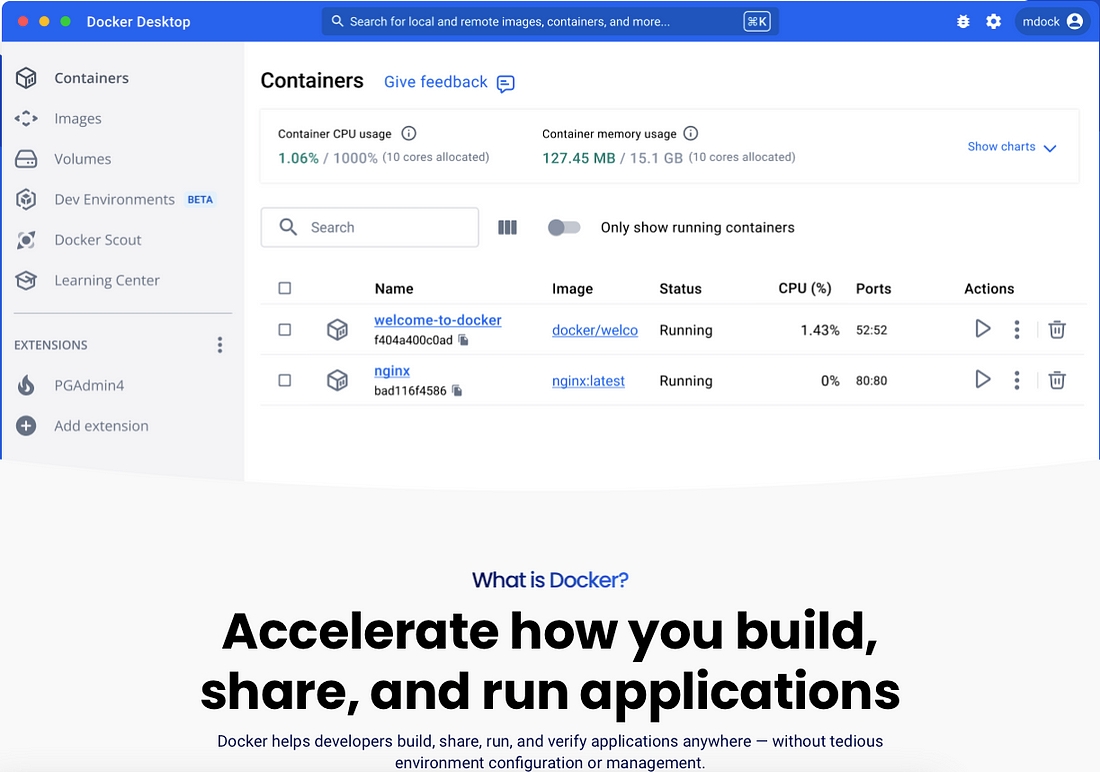Click the Status column header
1100x772 pixels.
[x=680, y=288]
